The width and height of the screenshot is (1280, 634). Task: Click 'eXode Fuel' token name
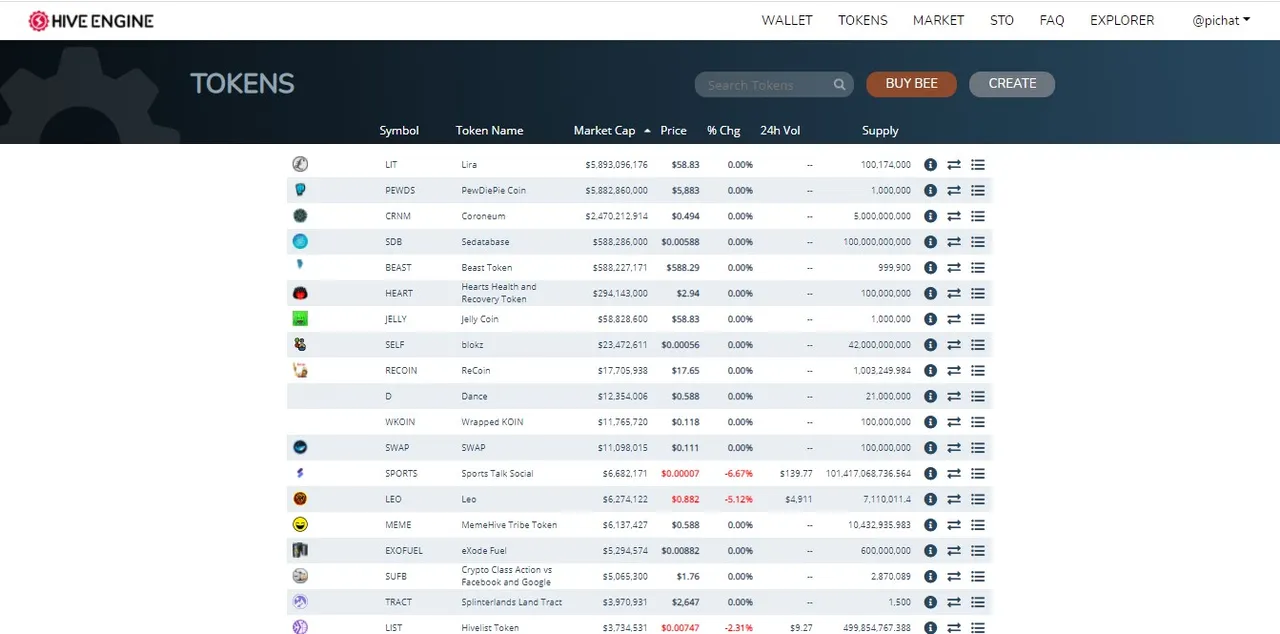pos(485,551)
